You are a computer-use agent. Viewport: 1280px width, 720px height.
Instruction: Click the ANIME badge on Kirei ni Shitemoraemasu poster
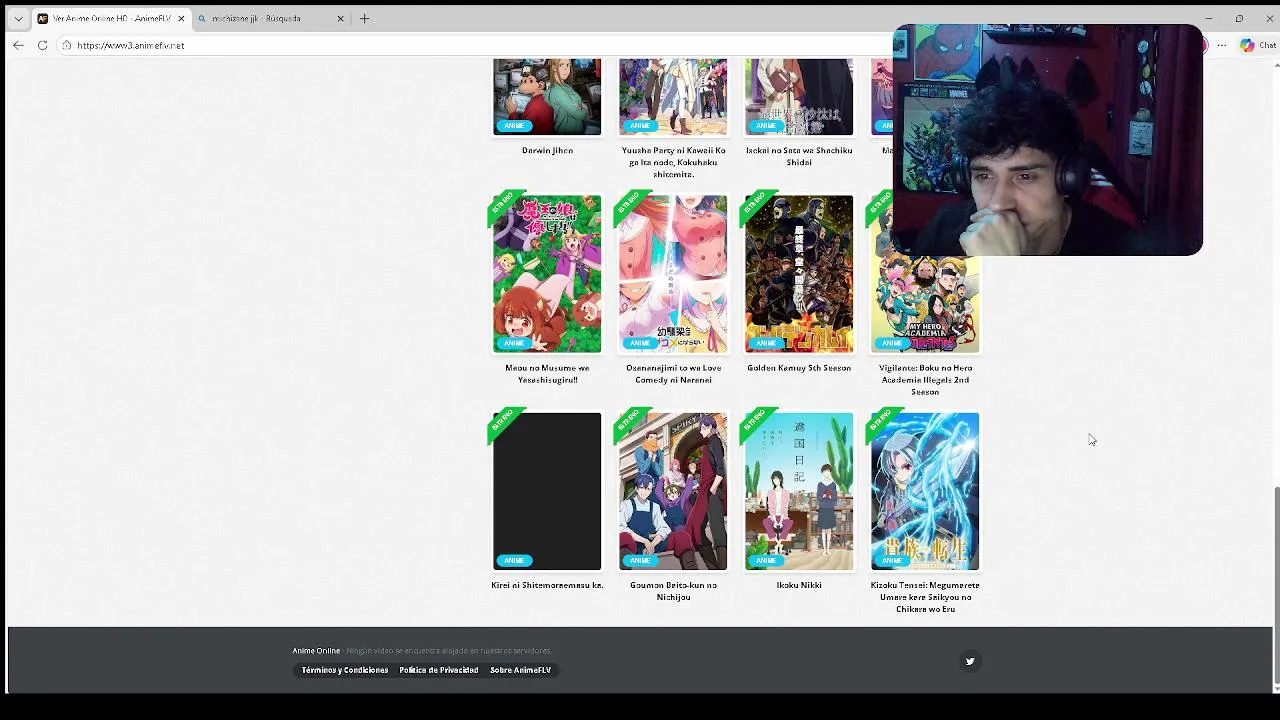(514, 560)
